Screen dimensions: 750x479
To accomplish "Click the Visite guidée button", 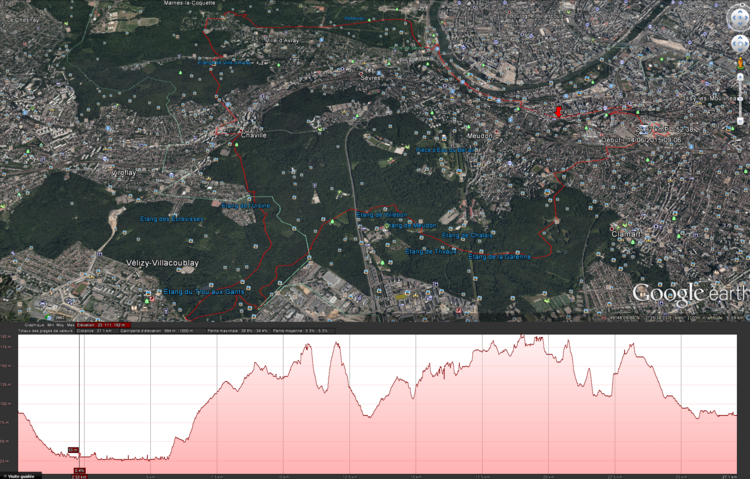I will coord(20,476).
